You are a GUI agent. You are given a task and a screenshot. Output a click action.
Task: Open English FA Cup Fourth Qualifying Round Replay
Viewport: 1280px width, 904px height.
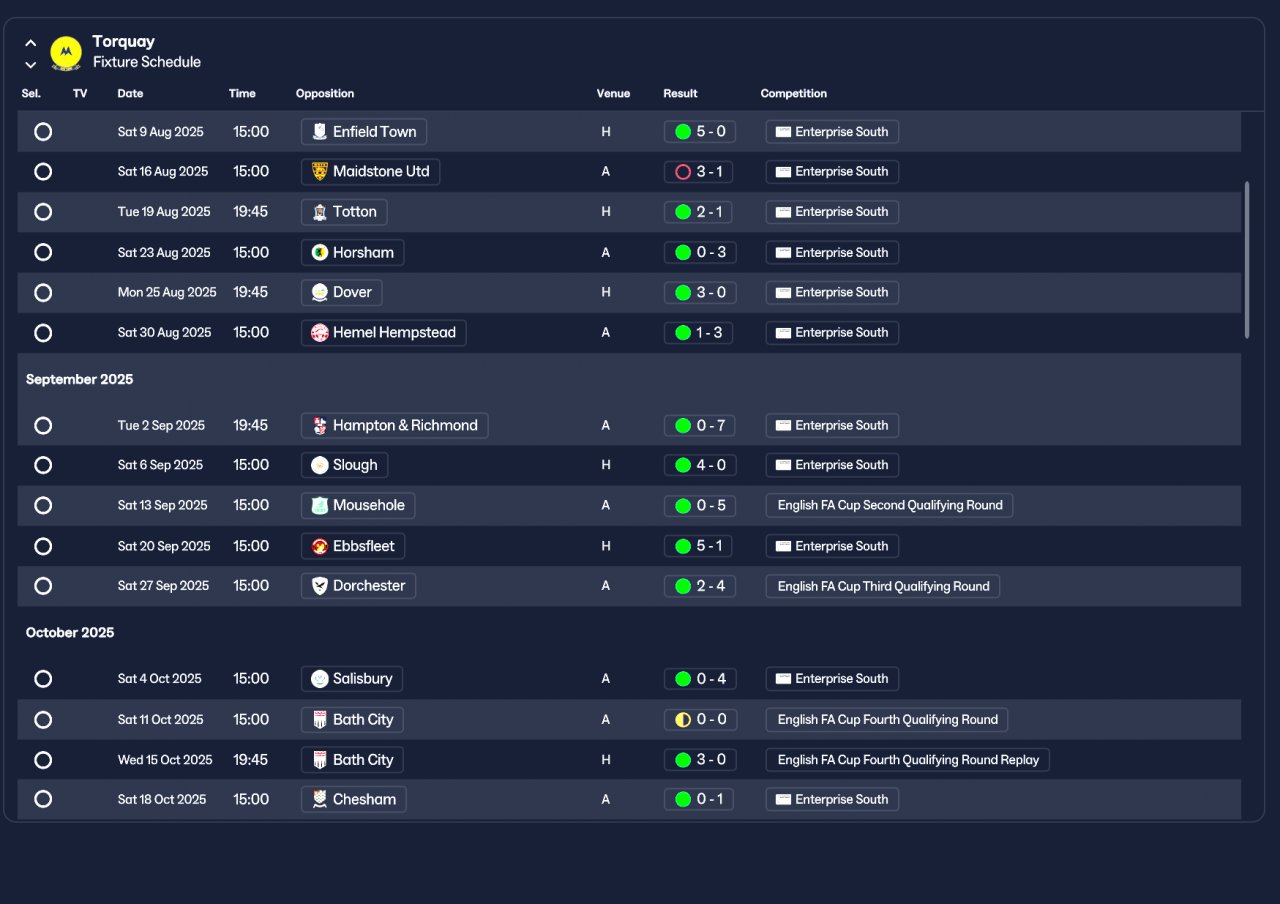[x=908, y=759]
